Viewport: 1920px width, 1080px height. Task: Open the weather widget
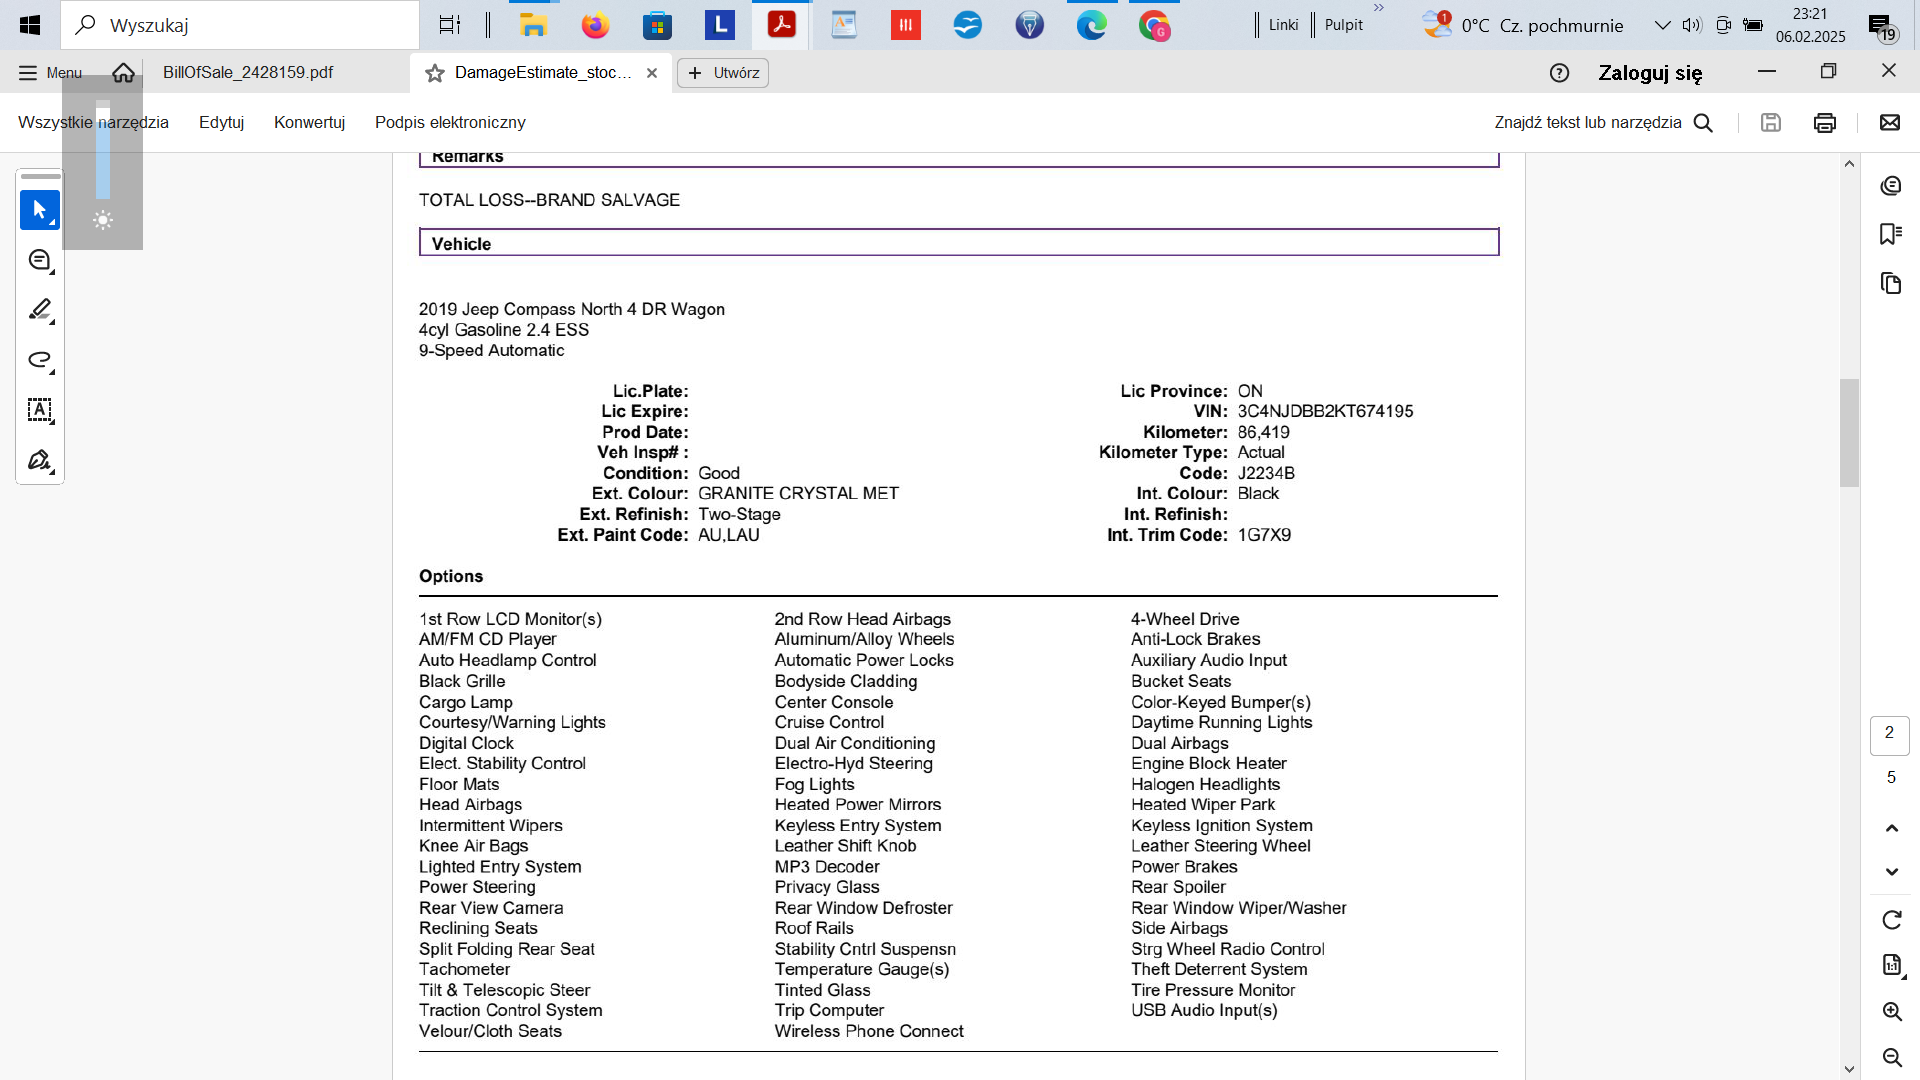click(x=1522, y=25)
